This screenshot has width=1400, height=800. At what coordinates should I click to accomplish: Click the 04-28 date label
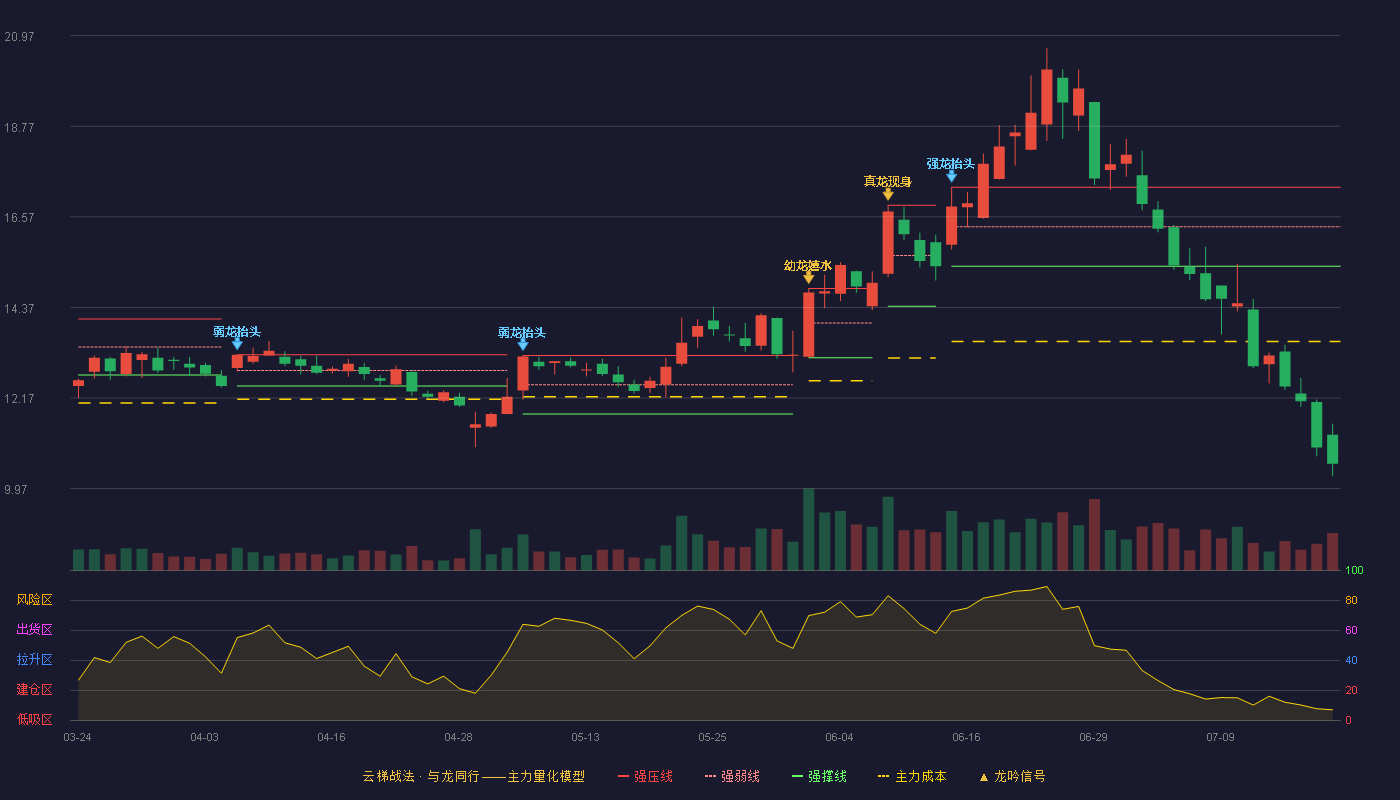click(458, 737)
